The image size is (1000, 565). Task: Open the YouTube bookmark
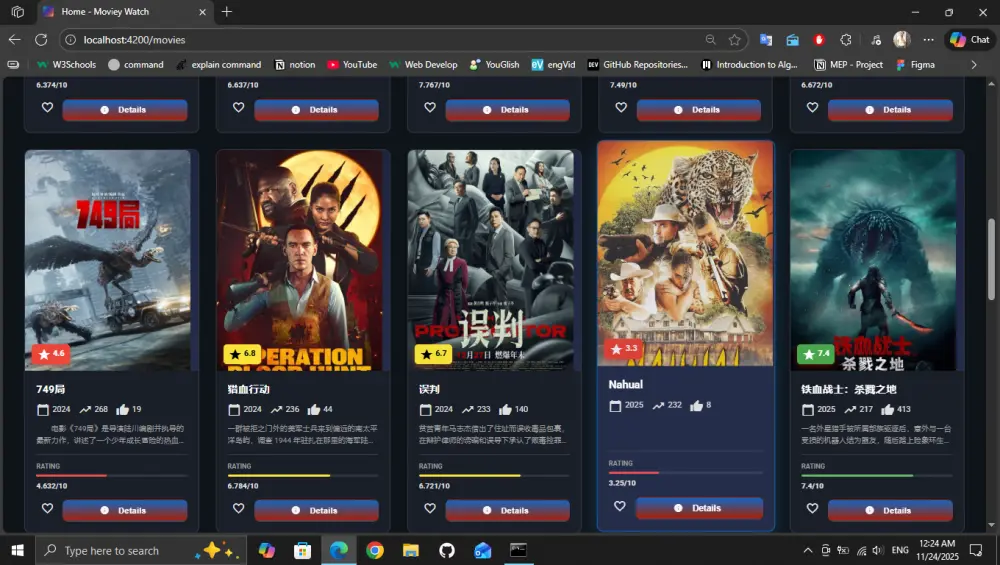click(352, 64)
